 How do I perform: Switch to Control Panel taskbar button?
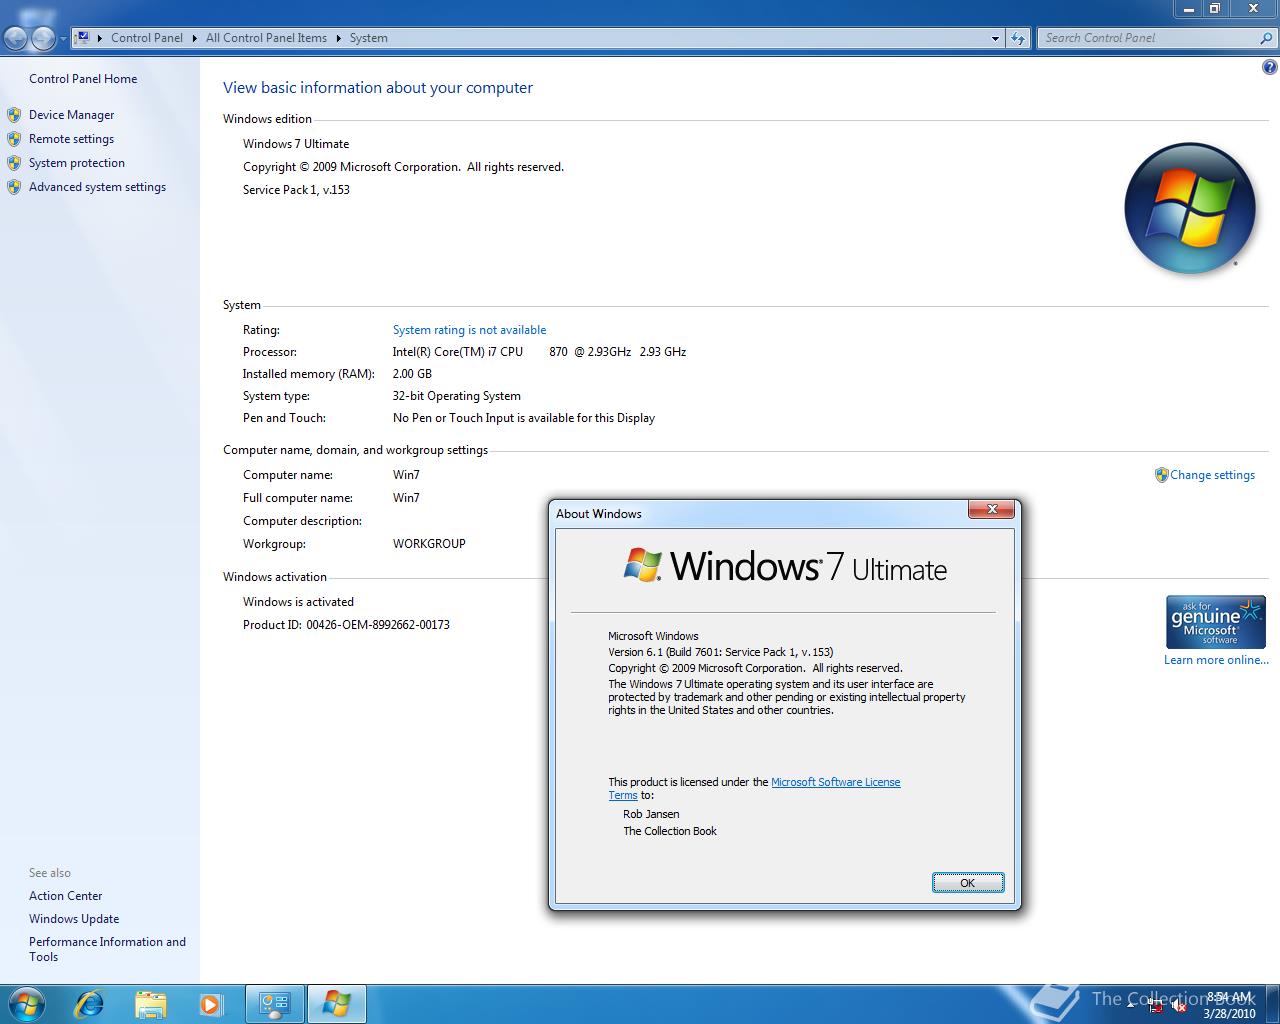(275, 1004)
